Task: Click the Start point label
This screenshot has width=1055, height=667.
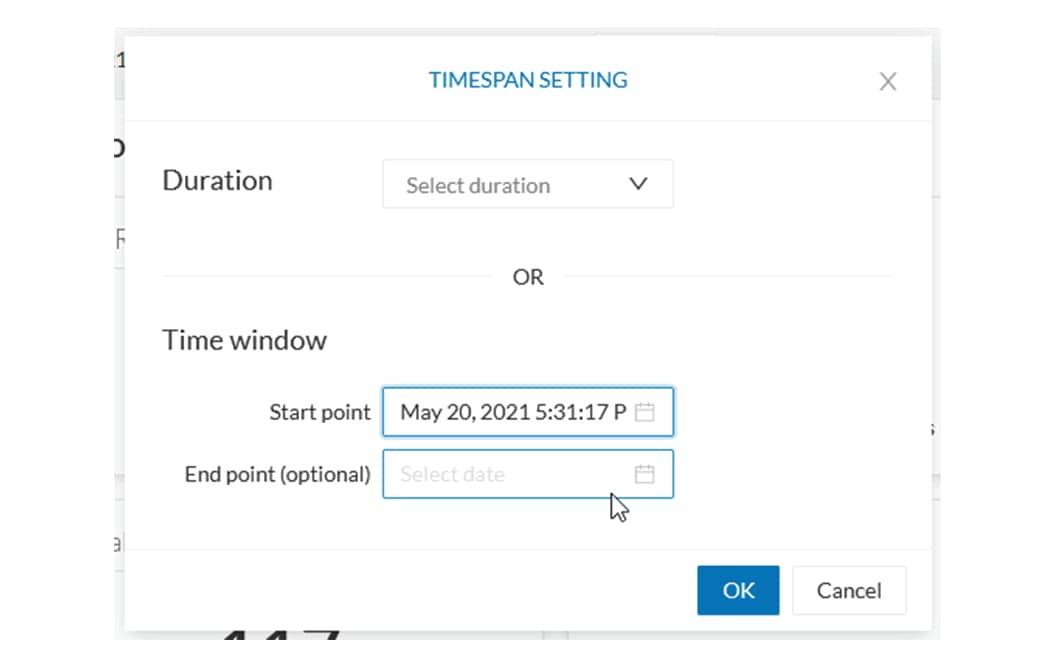Action: [x=319, y=412]
